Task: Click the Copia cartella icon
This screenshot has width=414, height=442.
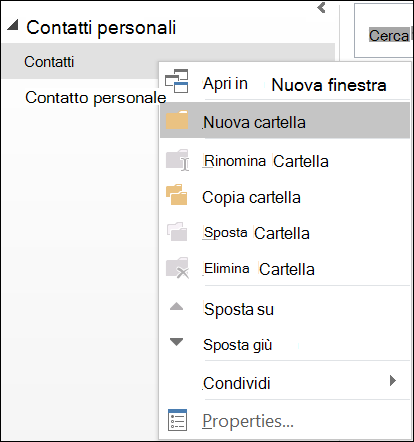Action: click(177, 195)
